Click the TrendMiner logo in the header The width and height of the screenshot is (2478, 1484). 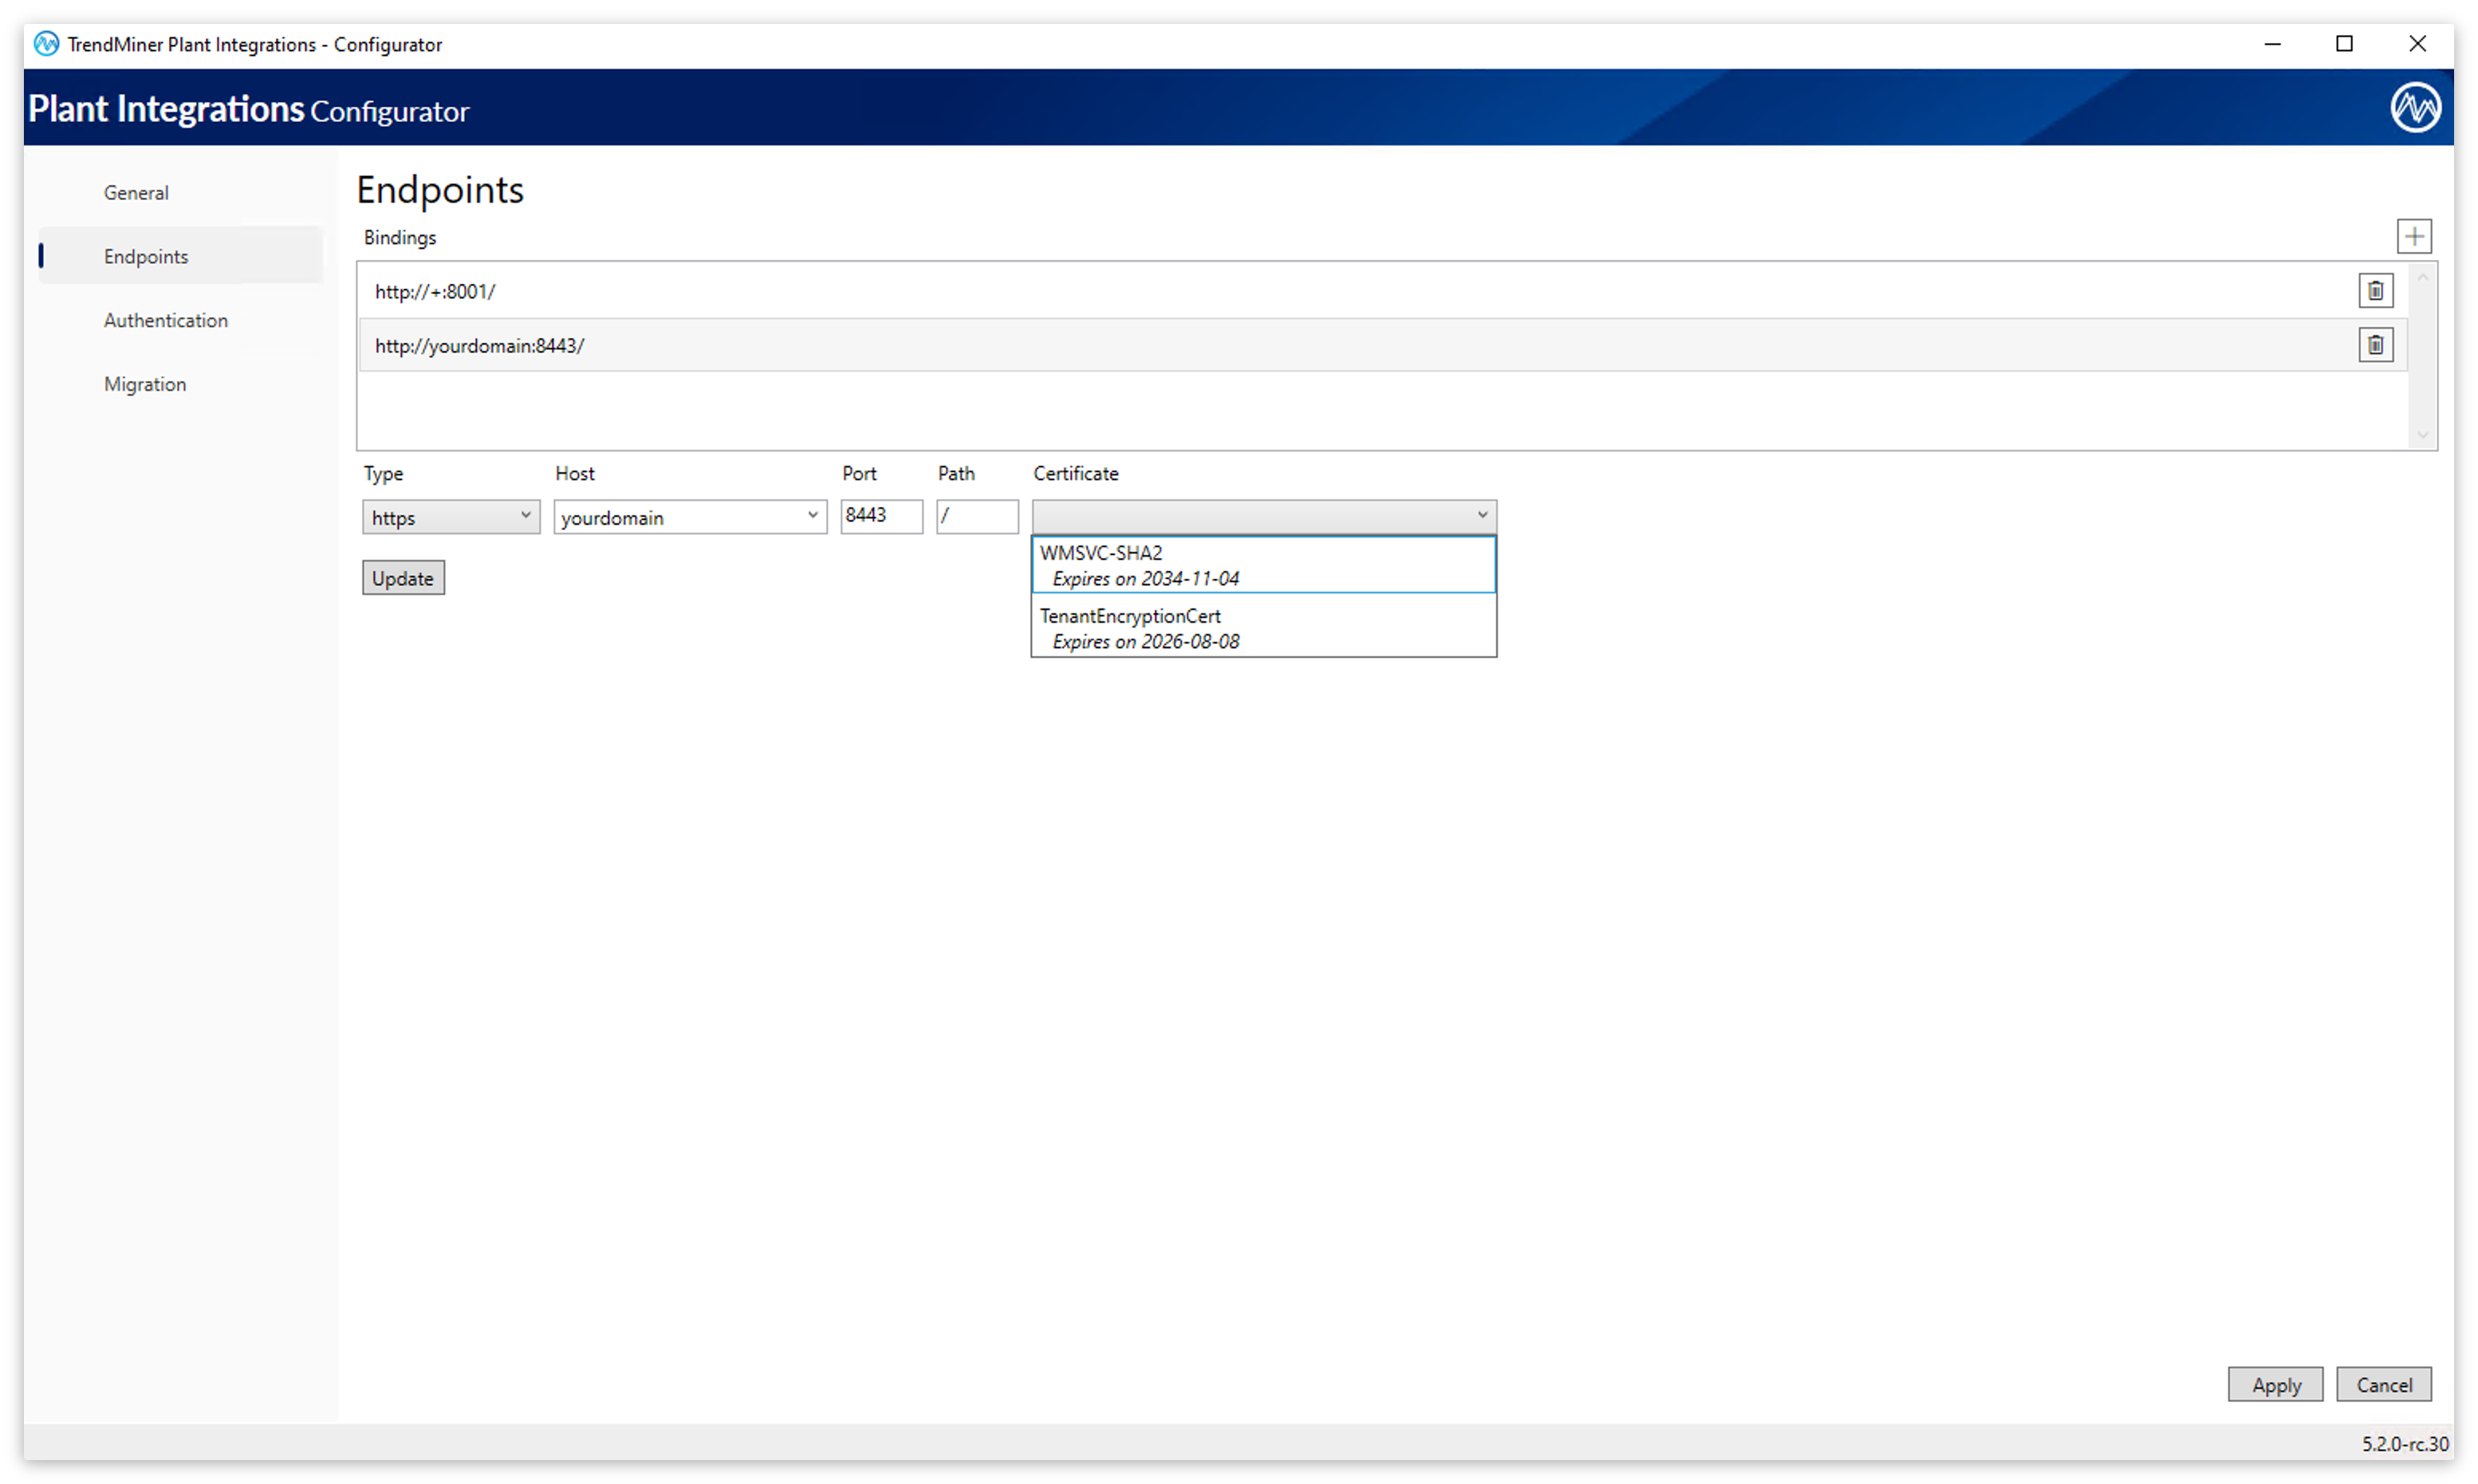click(2415, 106)
